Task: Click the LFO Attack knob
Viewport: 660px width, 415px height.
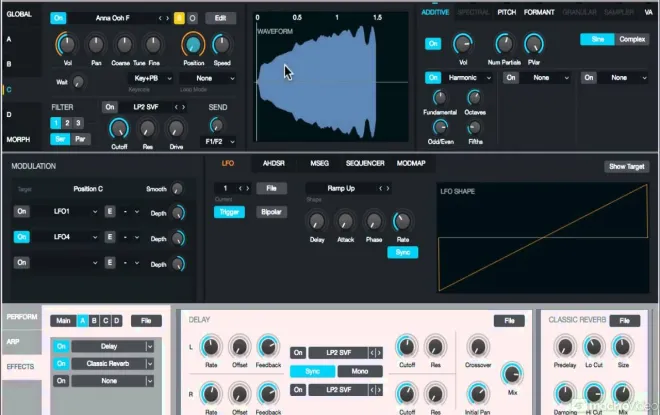Action: point(345,221)
